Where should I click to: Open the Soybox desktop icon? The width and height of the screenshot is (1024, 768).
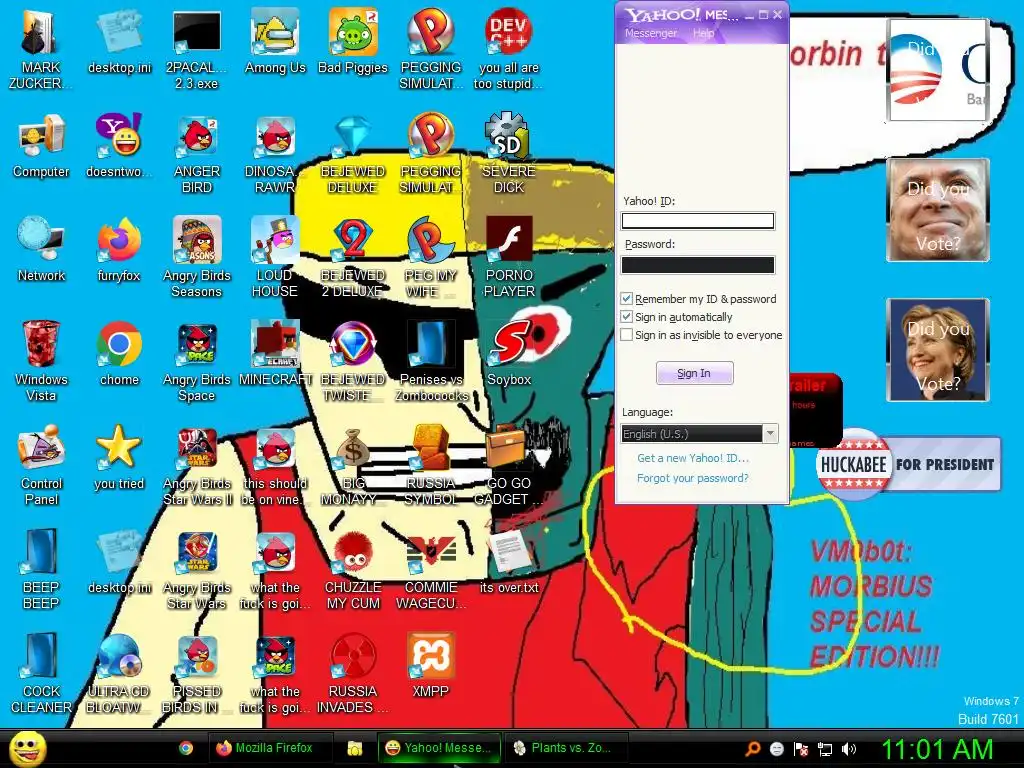(509, 354)
